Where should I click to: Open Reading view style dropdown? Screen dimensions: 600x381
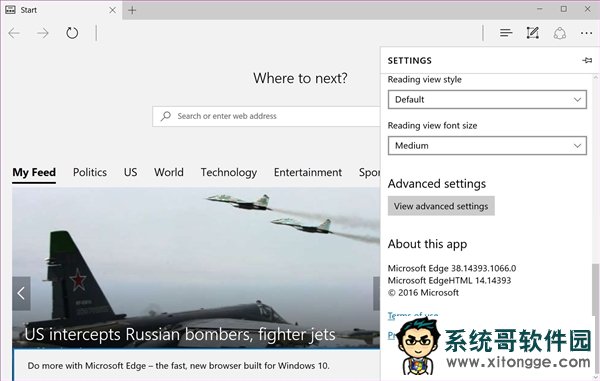(487, 99)
